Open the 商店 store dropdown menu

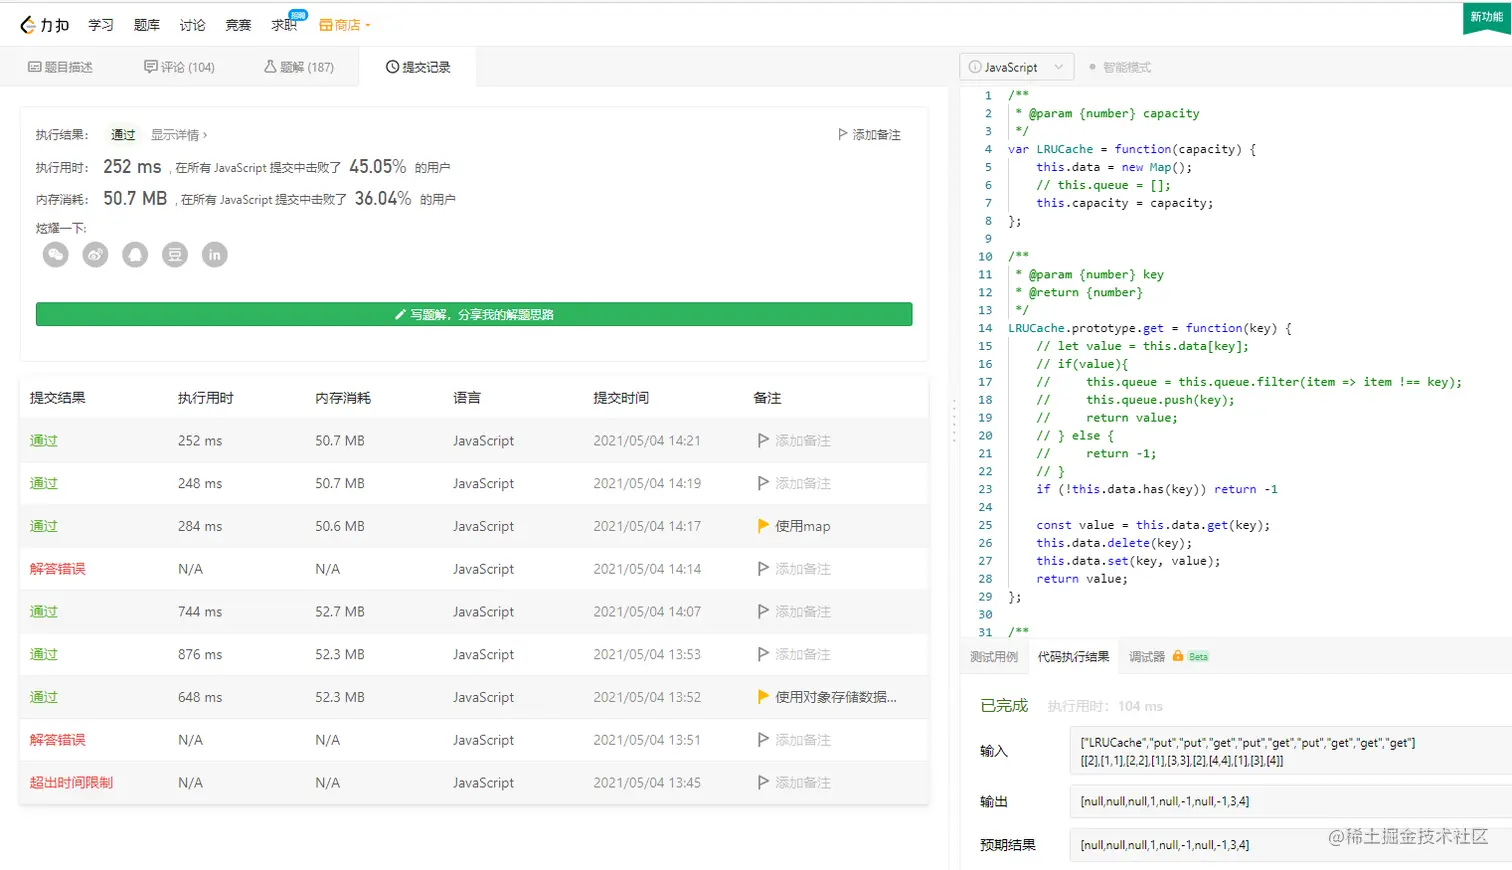(345, 25)
